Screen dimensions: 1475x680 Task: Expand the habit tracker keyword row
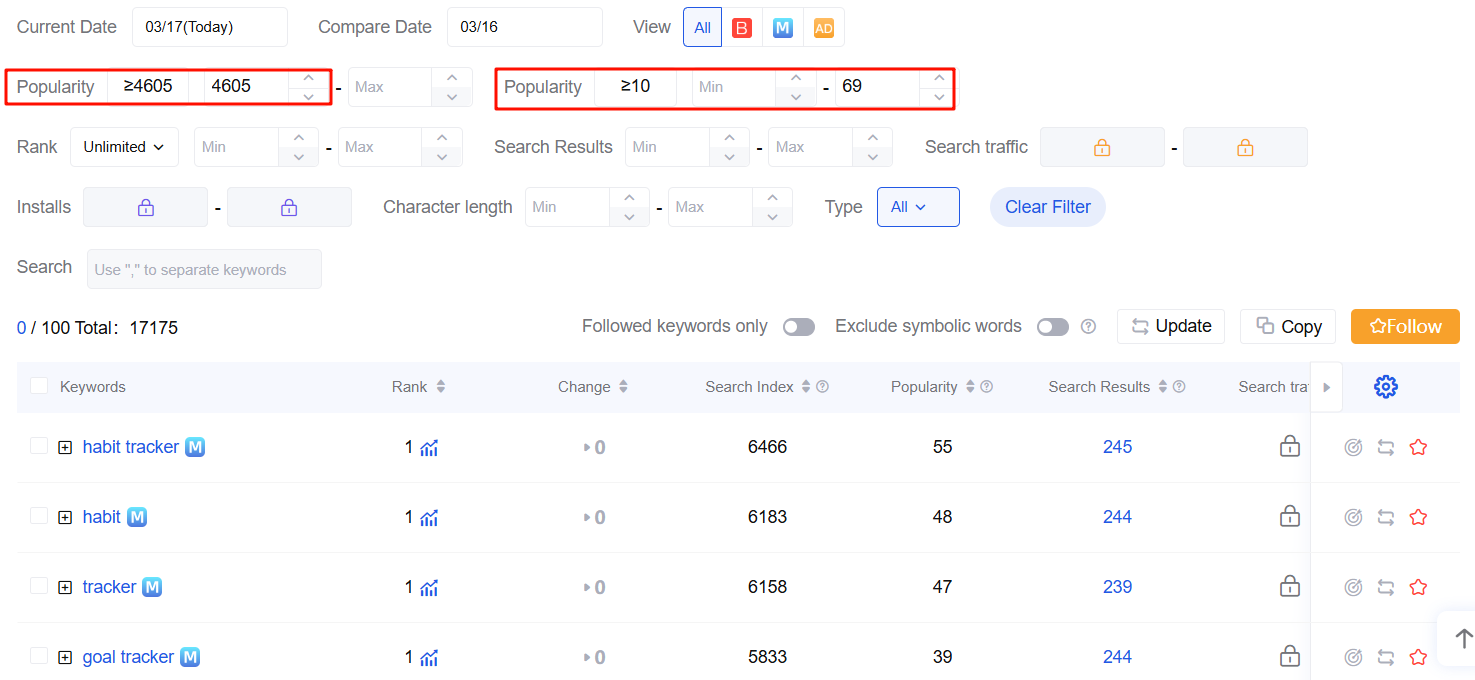click(x=65, y=448)
